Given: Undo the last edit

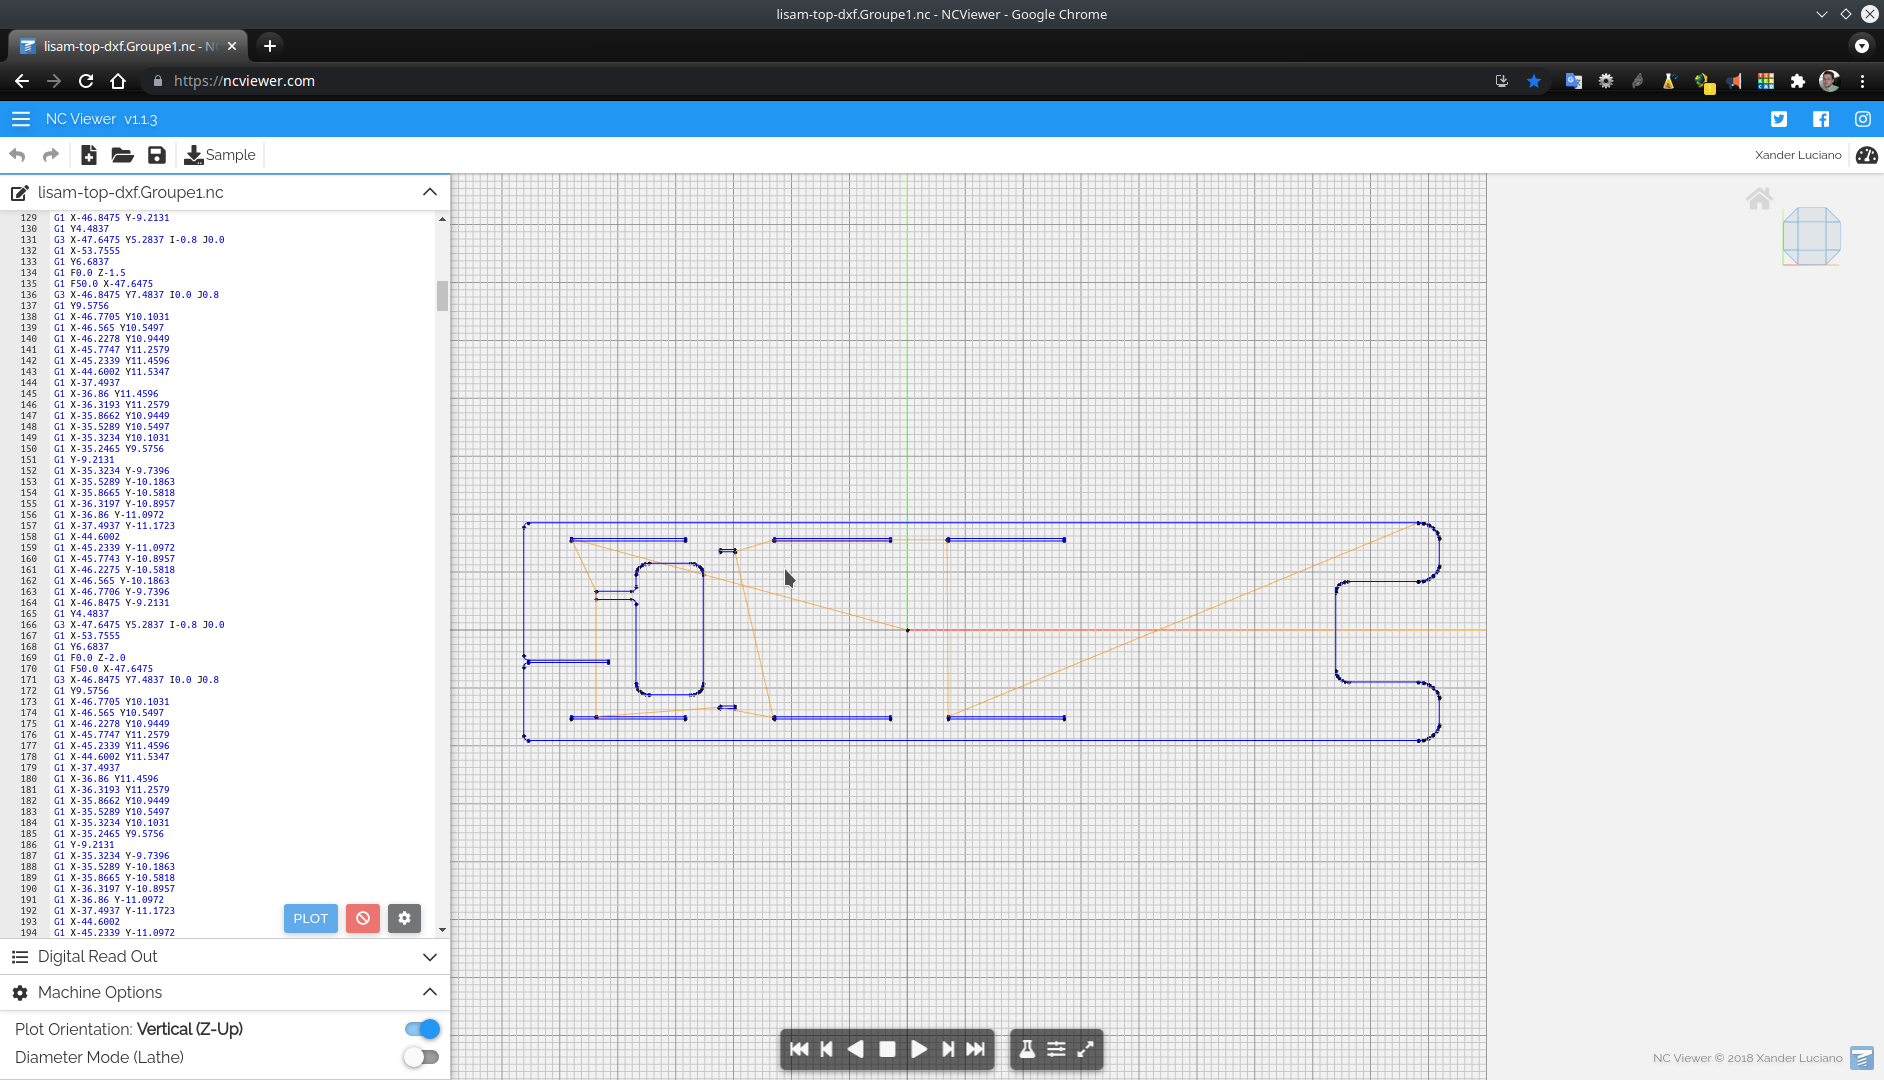Looking at the screenshot, I should point(17,155).
